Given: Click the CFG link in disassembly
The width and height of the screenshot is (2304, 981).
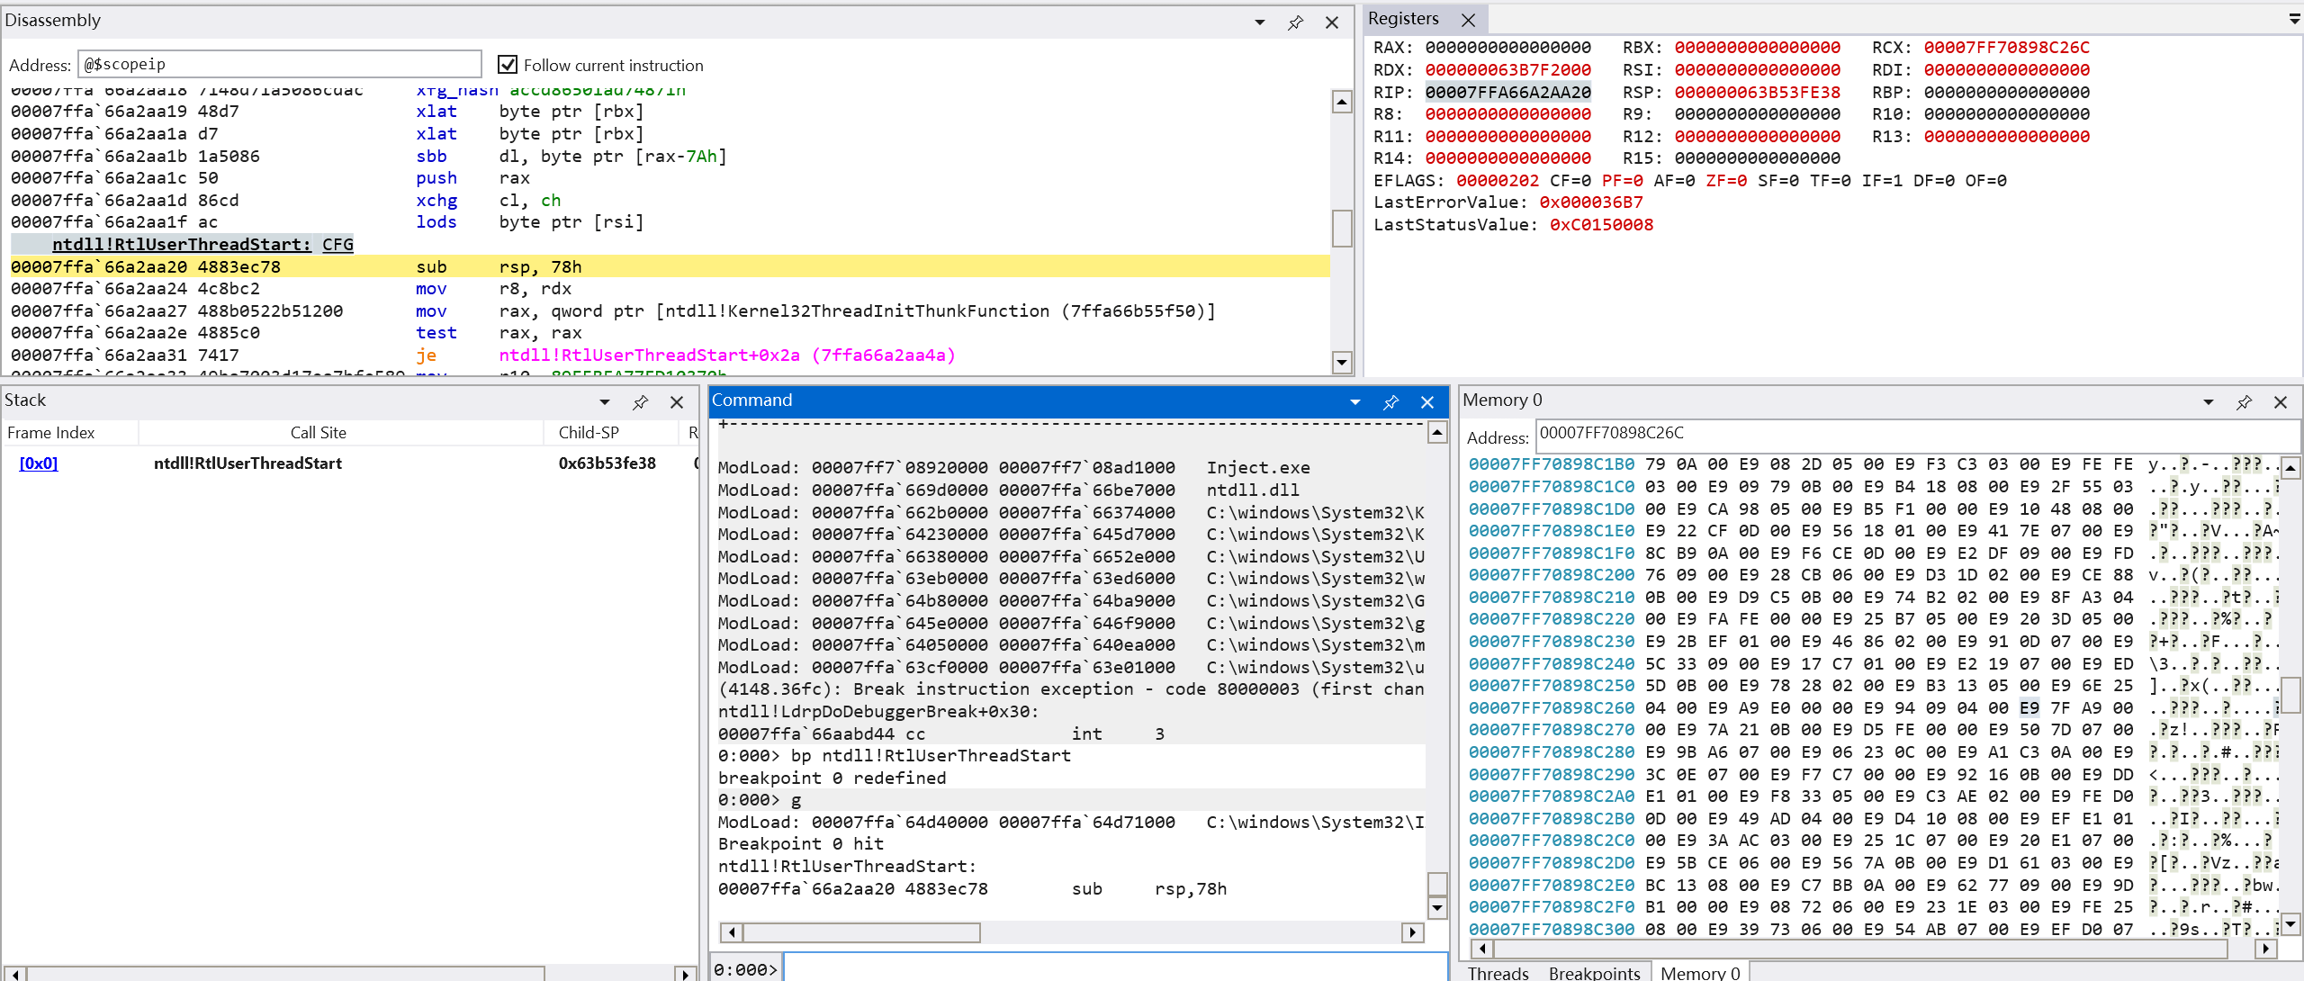Looking at the screenshot, I should click(x=337, y=244).
